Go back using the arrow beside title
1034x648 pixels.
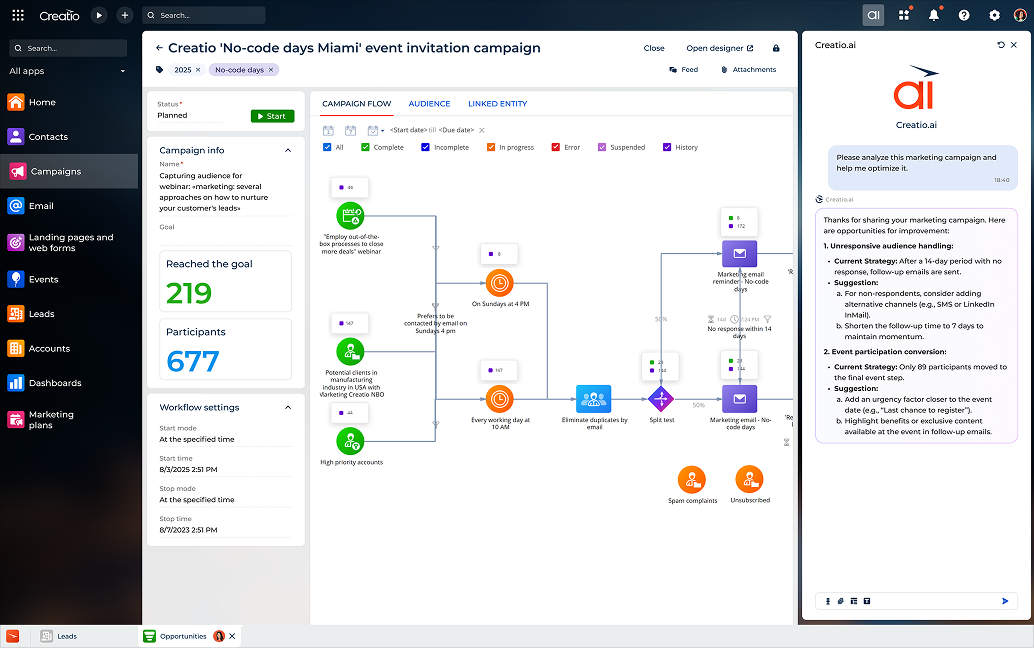[x=159, y=48]
